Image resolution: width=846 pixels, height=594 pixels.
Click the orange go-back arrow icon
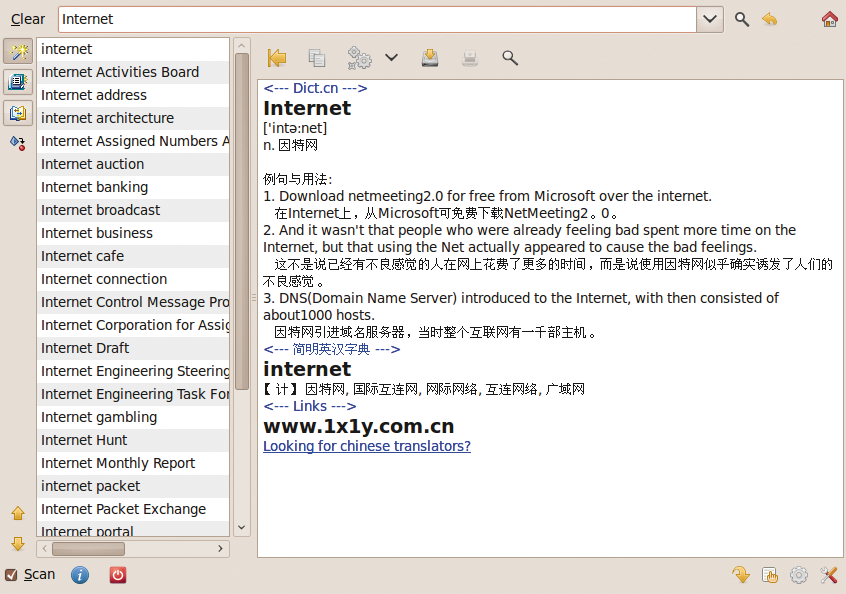(770, 19)
